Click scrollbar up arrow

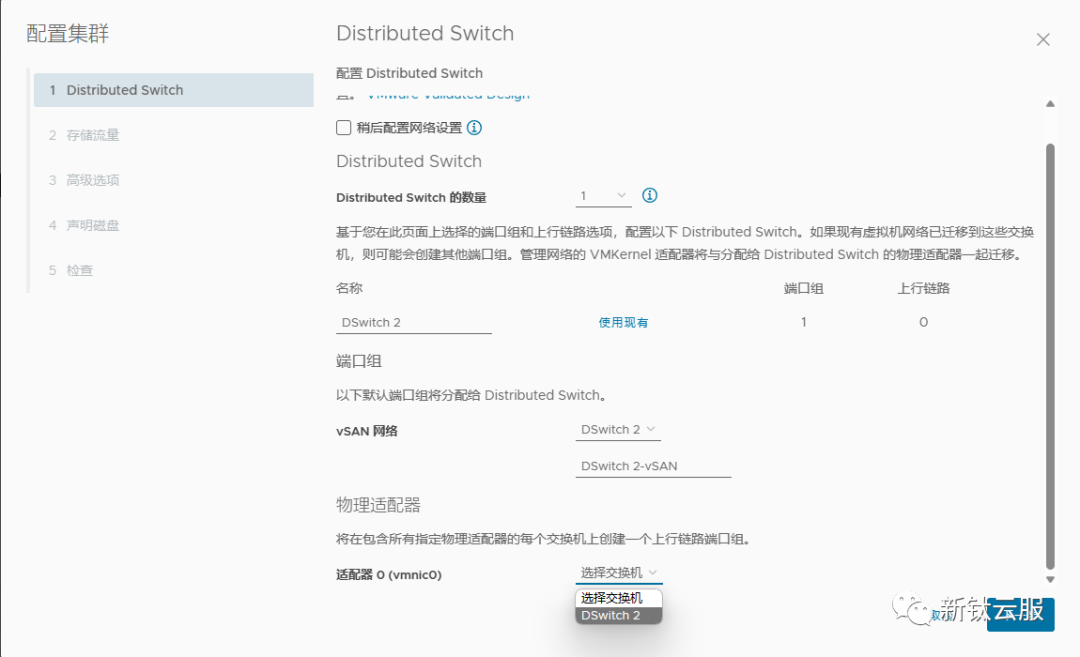click(1050, 104)
